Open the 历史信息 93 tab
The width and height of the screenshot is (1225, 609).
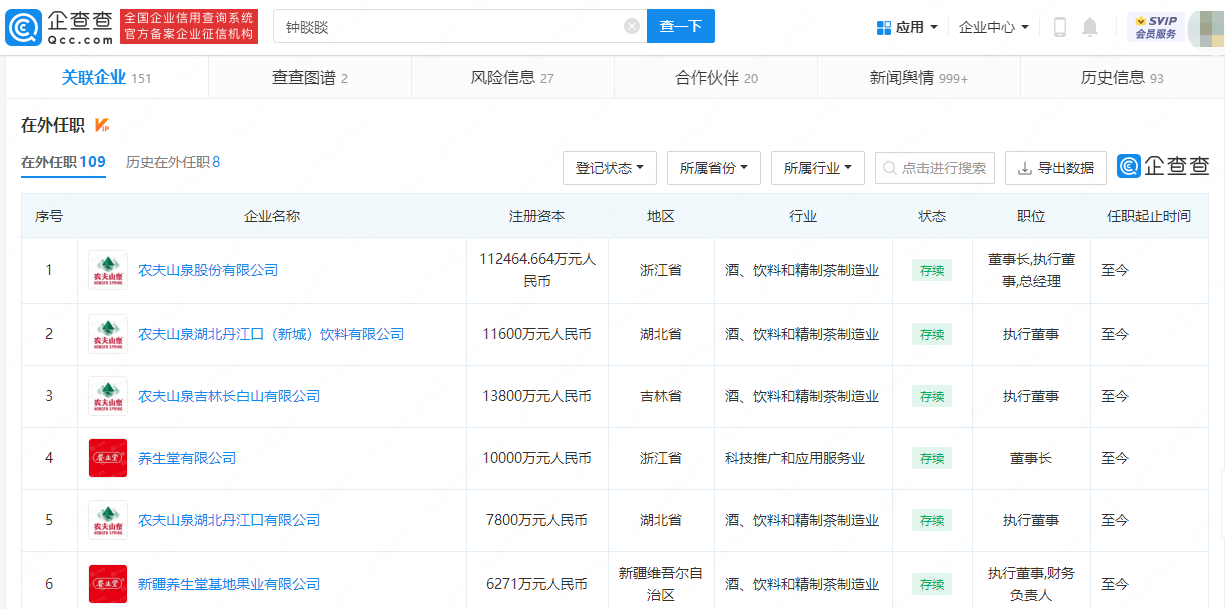tap(1122, 77)
